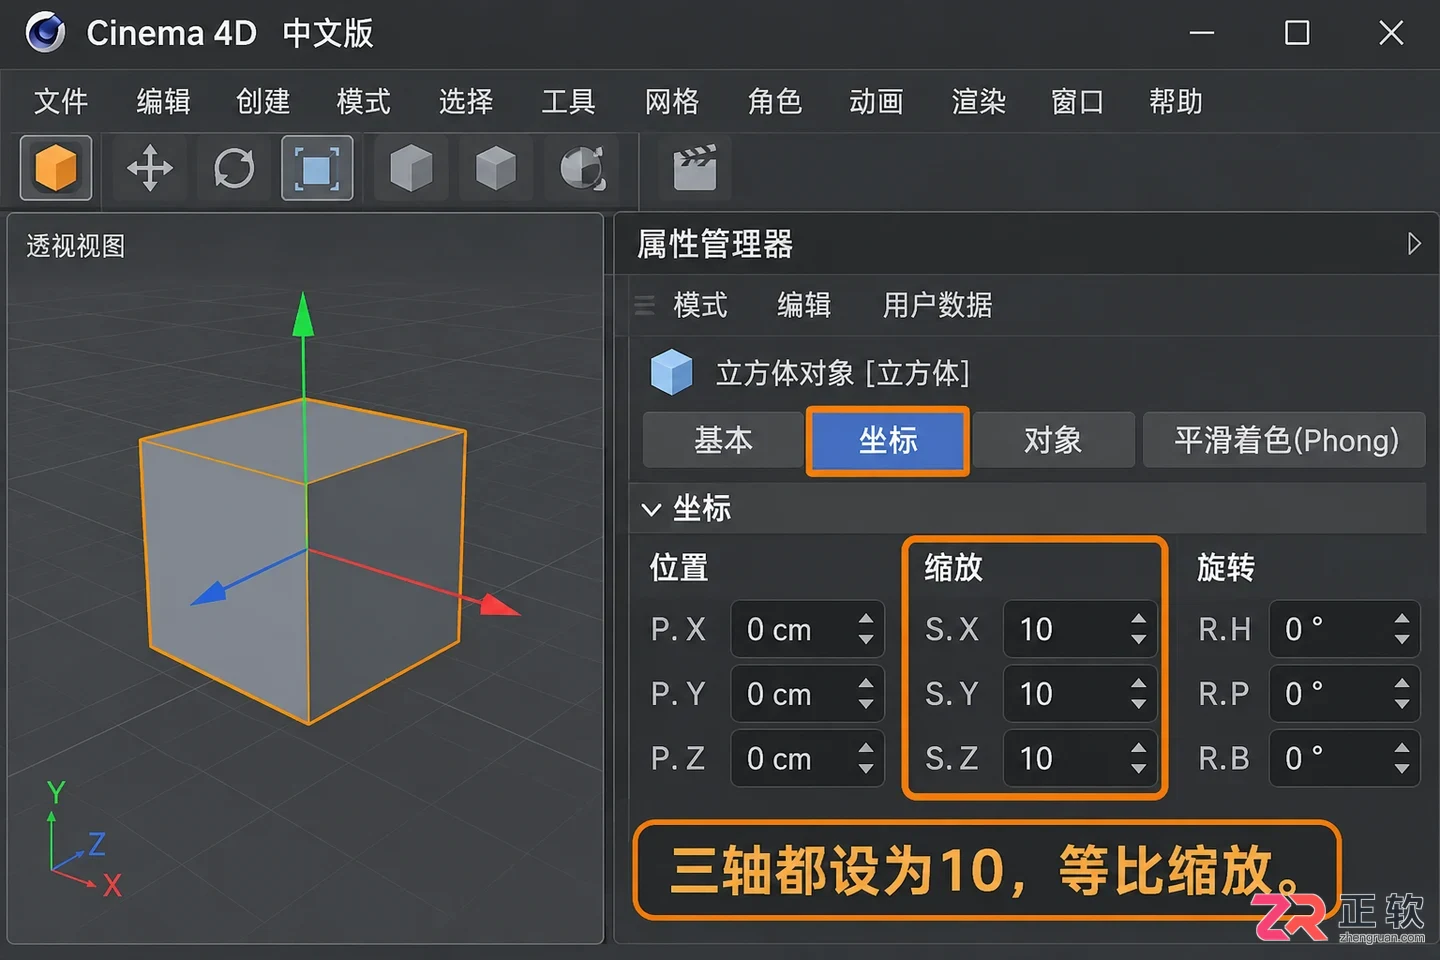Switch to the 坐标 tab
The width and height of the screenshot is (1440, 960).
pyautogui.click(x=888, y=440)
